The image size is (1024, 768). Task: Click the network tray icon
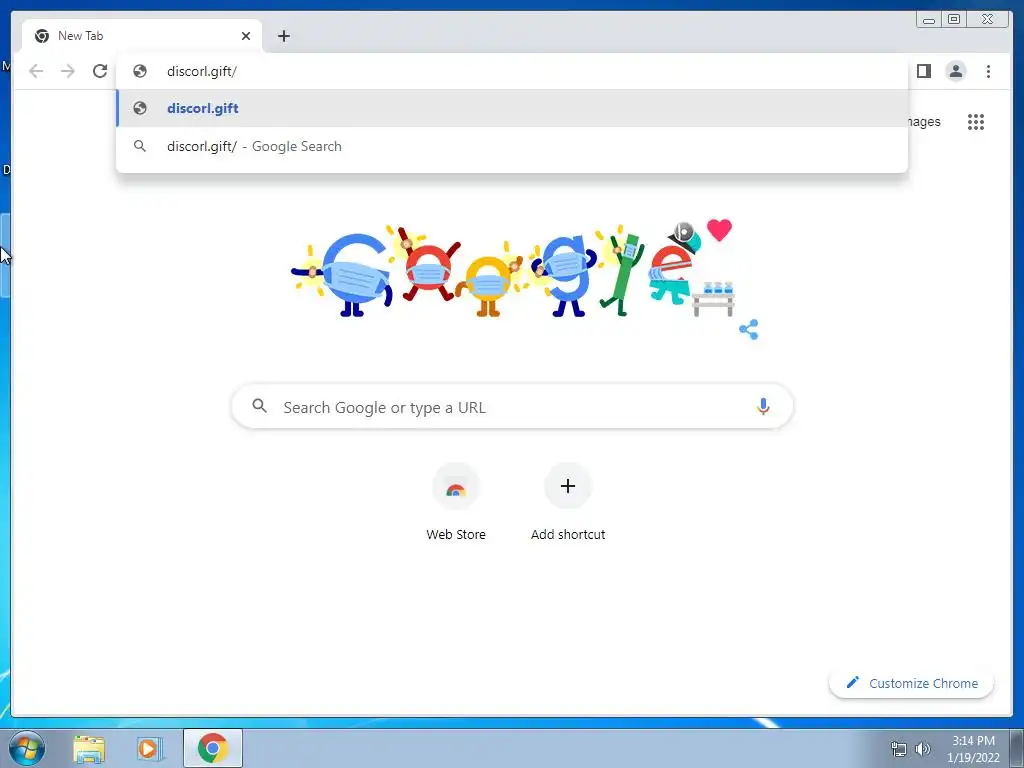(x=899, y=749)
